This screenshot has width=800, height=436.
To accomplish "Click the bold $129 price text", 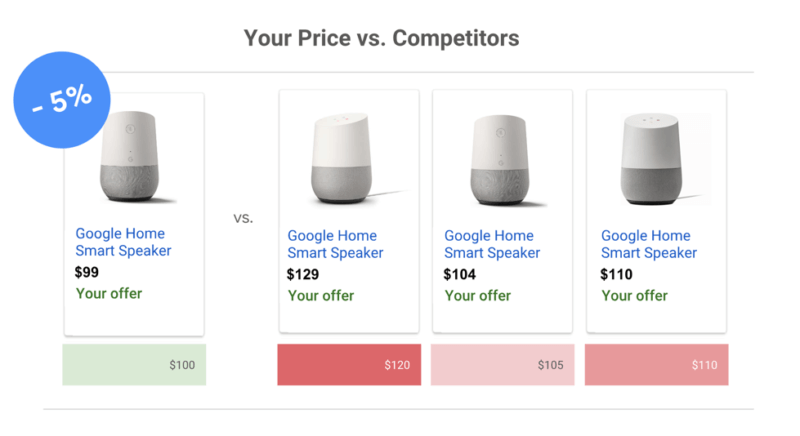I will click(x=303, y=274).
